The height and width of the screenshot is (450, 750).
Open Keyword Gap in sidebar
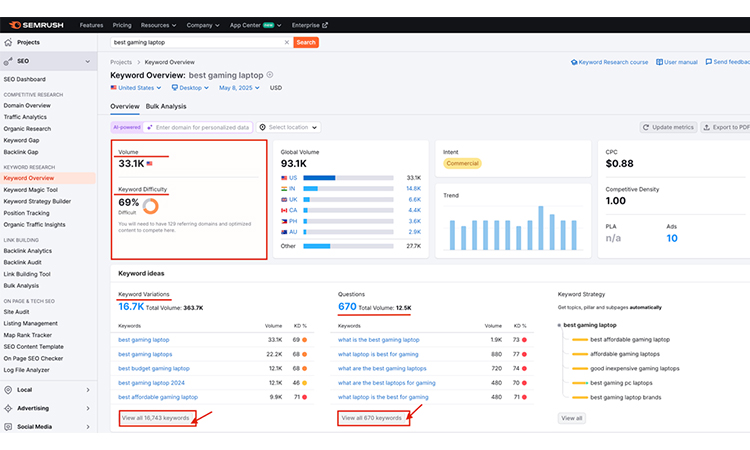(x=22, y=140)
